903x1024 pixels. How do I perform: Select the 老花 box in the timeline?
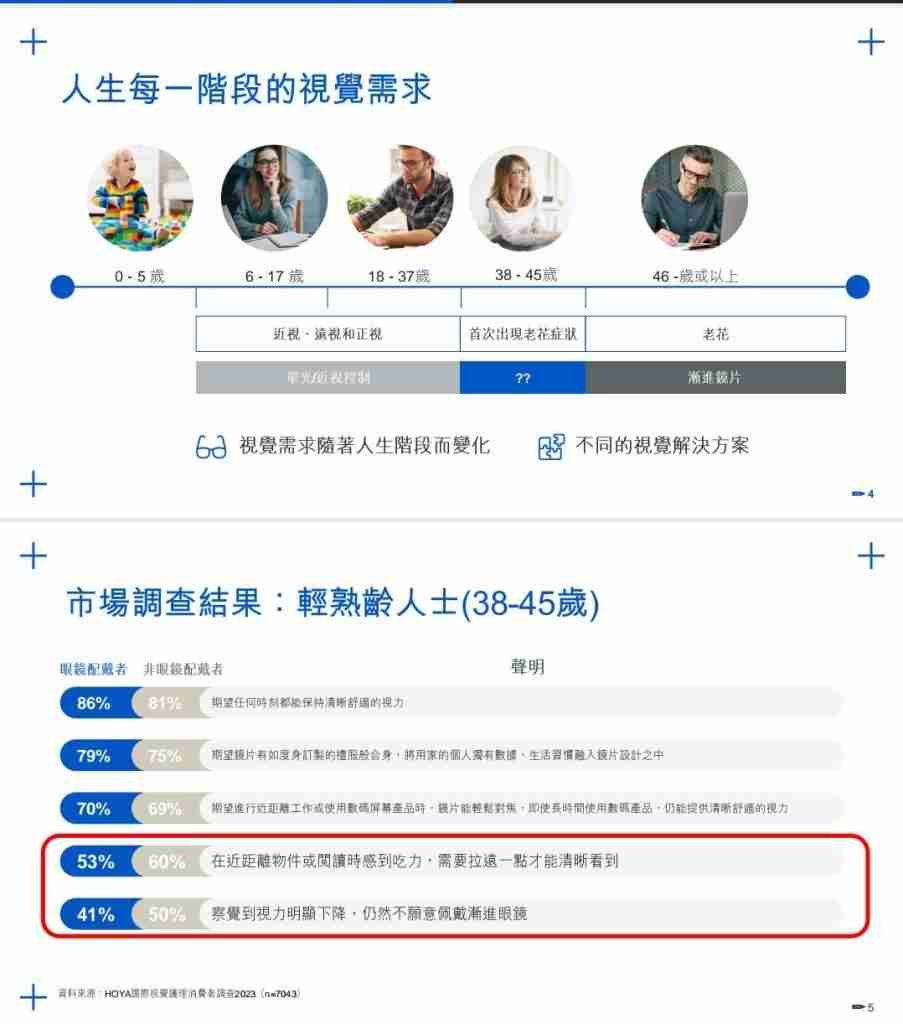coord(716,334)
